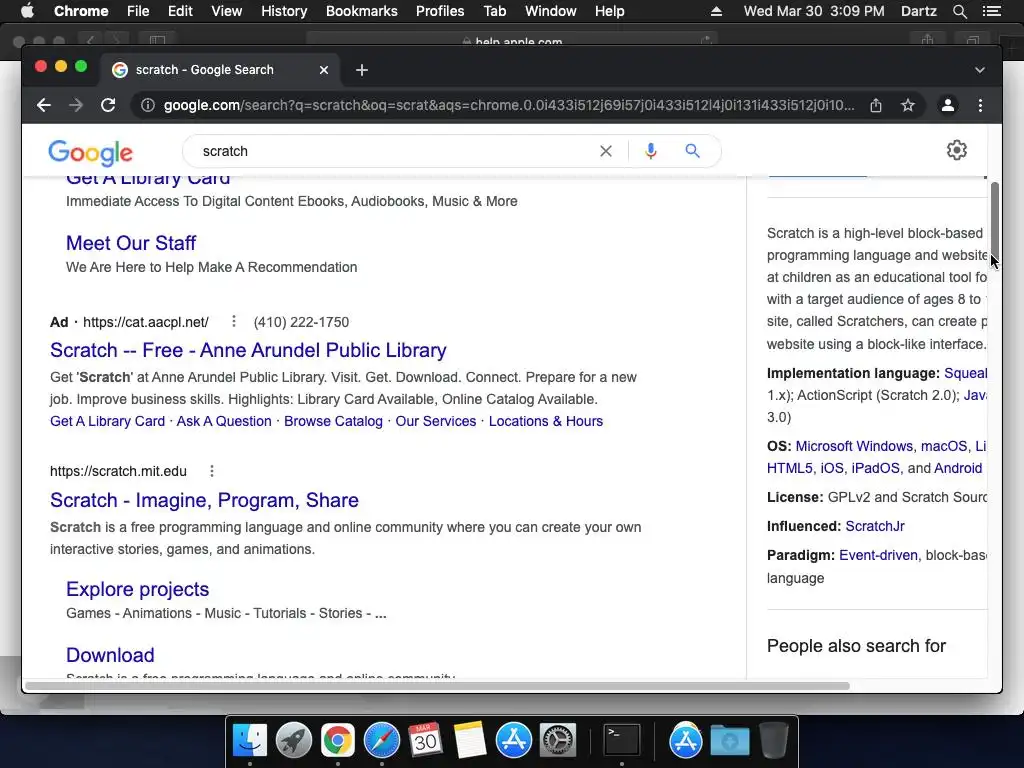Image resolution: width=1024 pixels, height=768 pixels.
Task: Open options dots next to cat.aacpl.net ad
Action: coord(234,321)
